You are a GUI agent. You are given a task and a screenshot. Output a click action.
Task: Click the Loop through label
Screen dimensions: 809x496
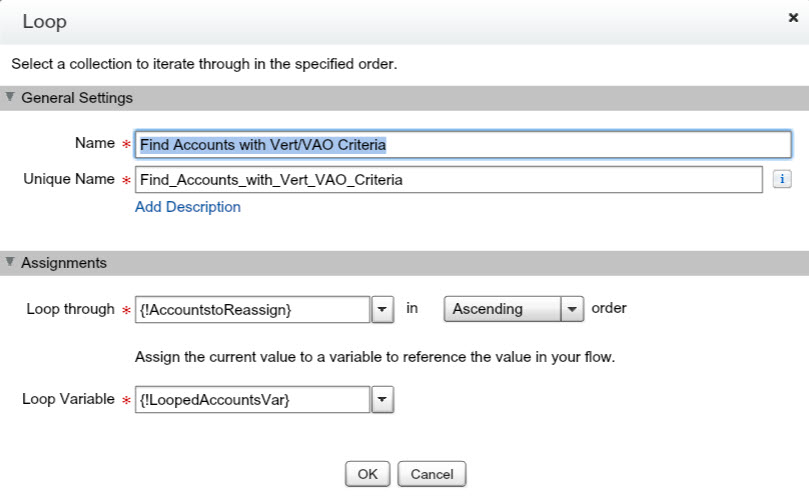(70, 309)
